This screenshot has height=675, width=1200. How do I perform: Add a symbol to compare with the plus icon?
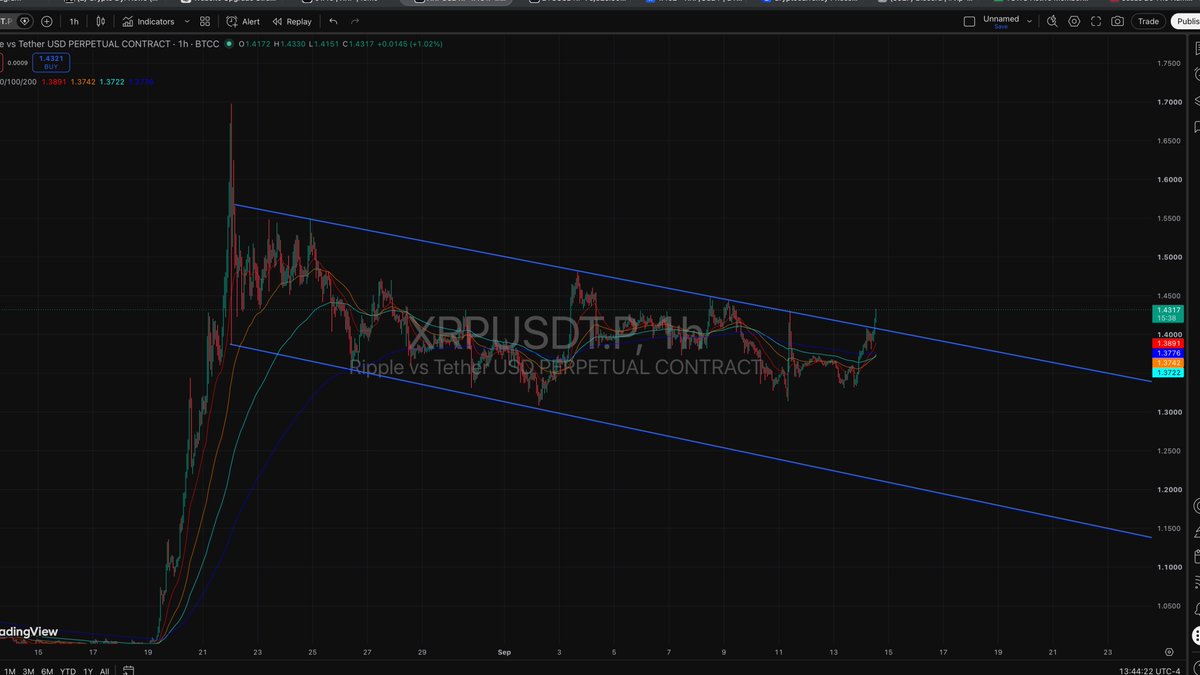coord(47,21)
